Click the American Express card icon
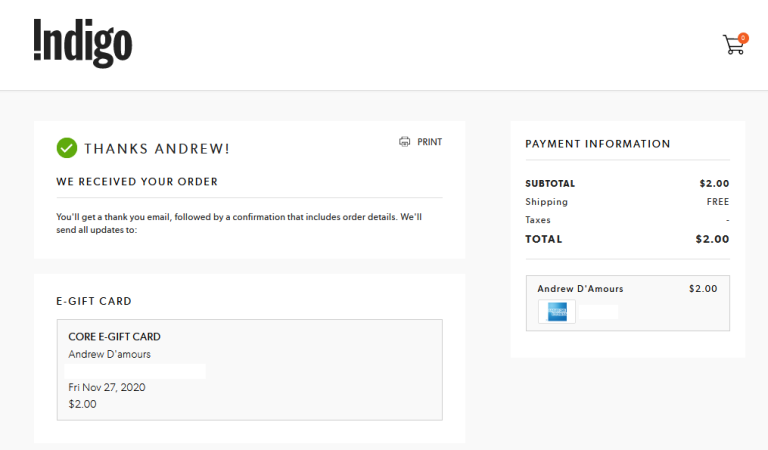The image size is (768, 450). [557, 312]
